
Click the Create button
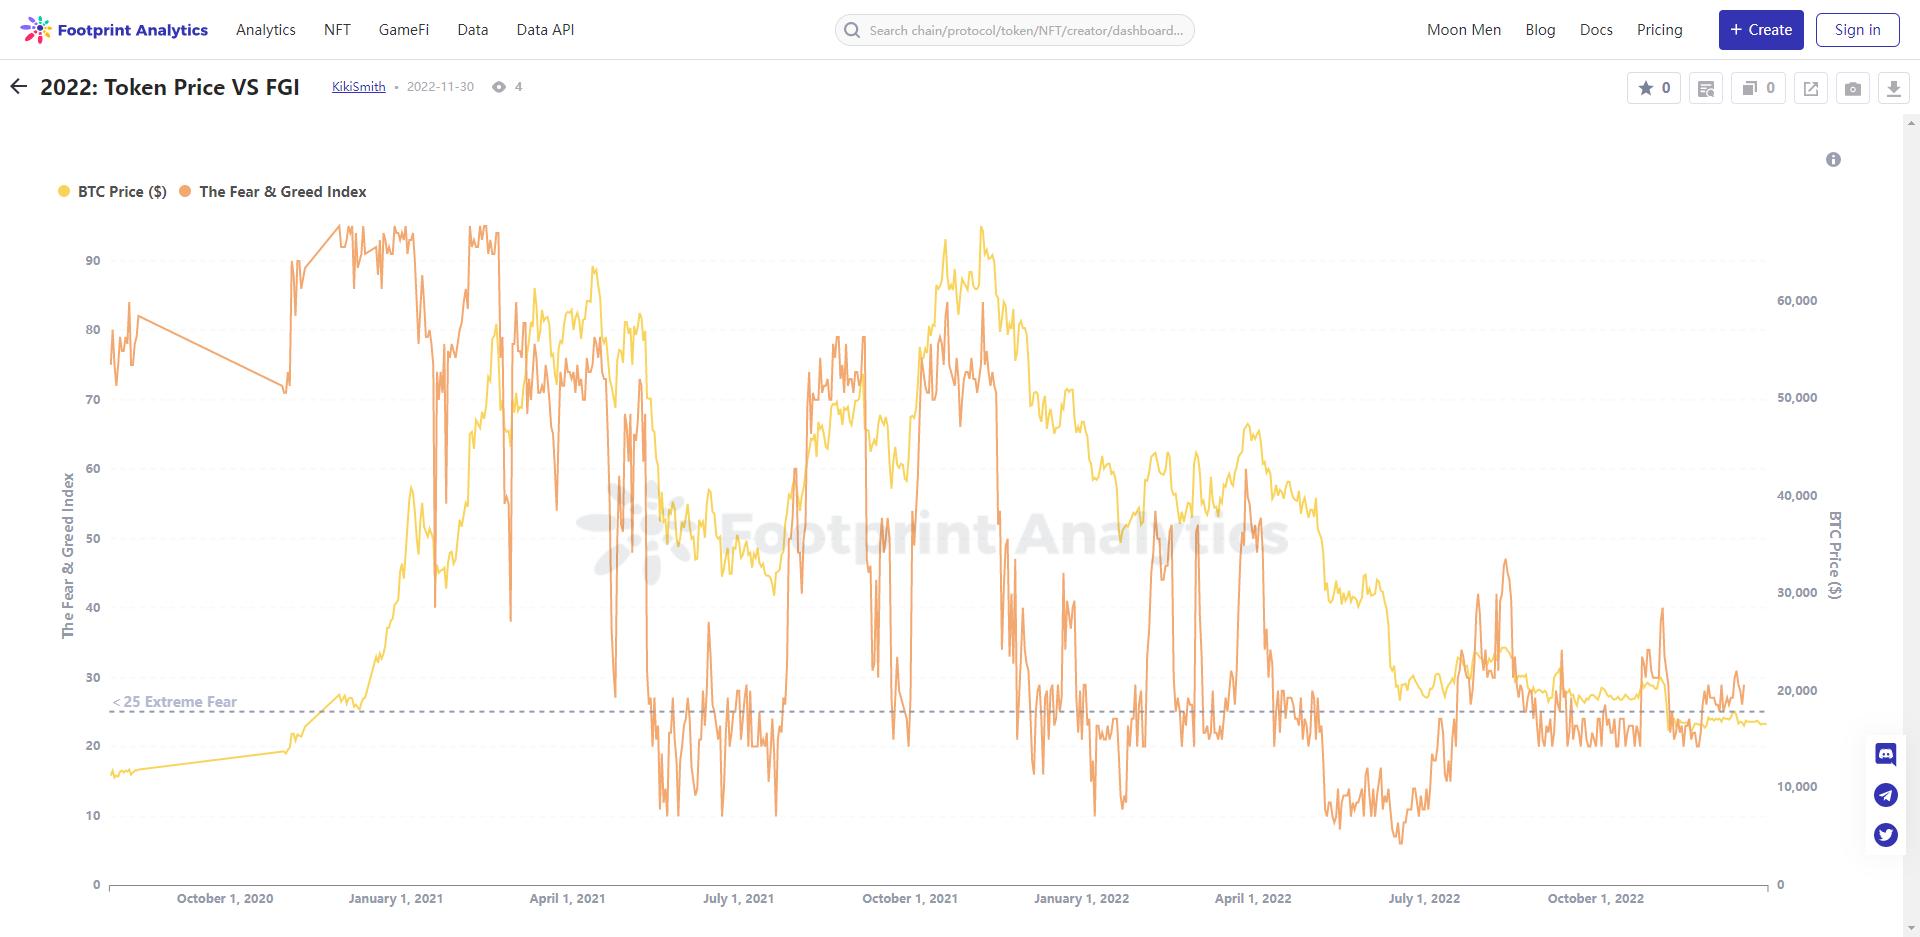pyautogui.click(x=1760, y=30)
